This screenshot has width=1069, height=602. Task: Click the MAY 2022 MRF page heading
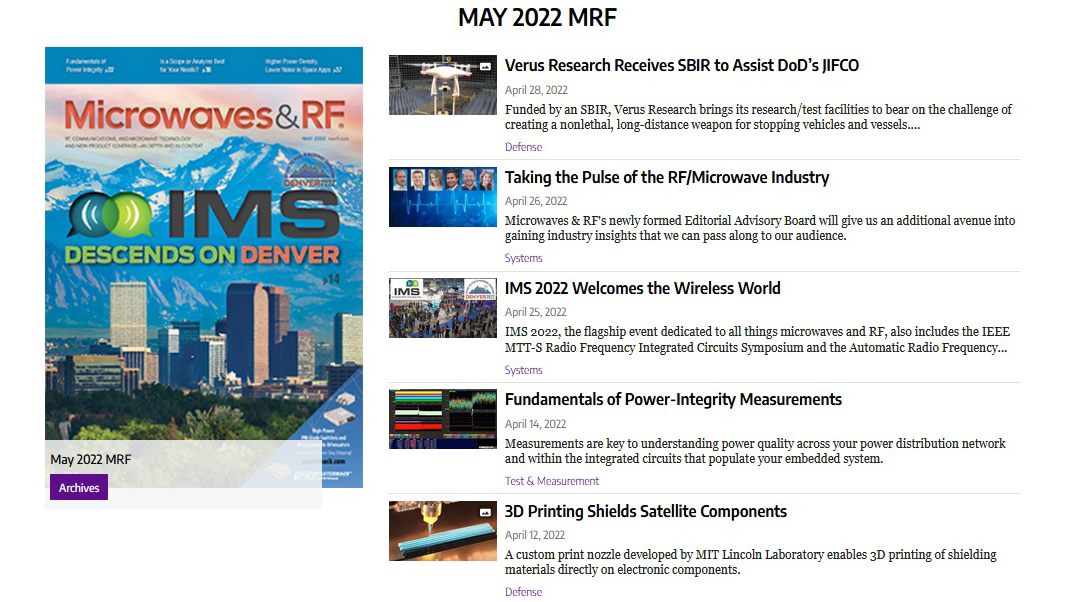(537, 17)
